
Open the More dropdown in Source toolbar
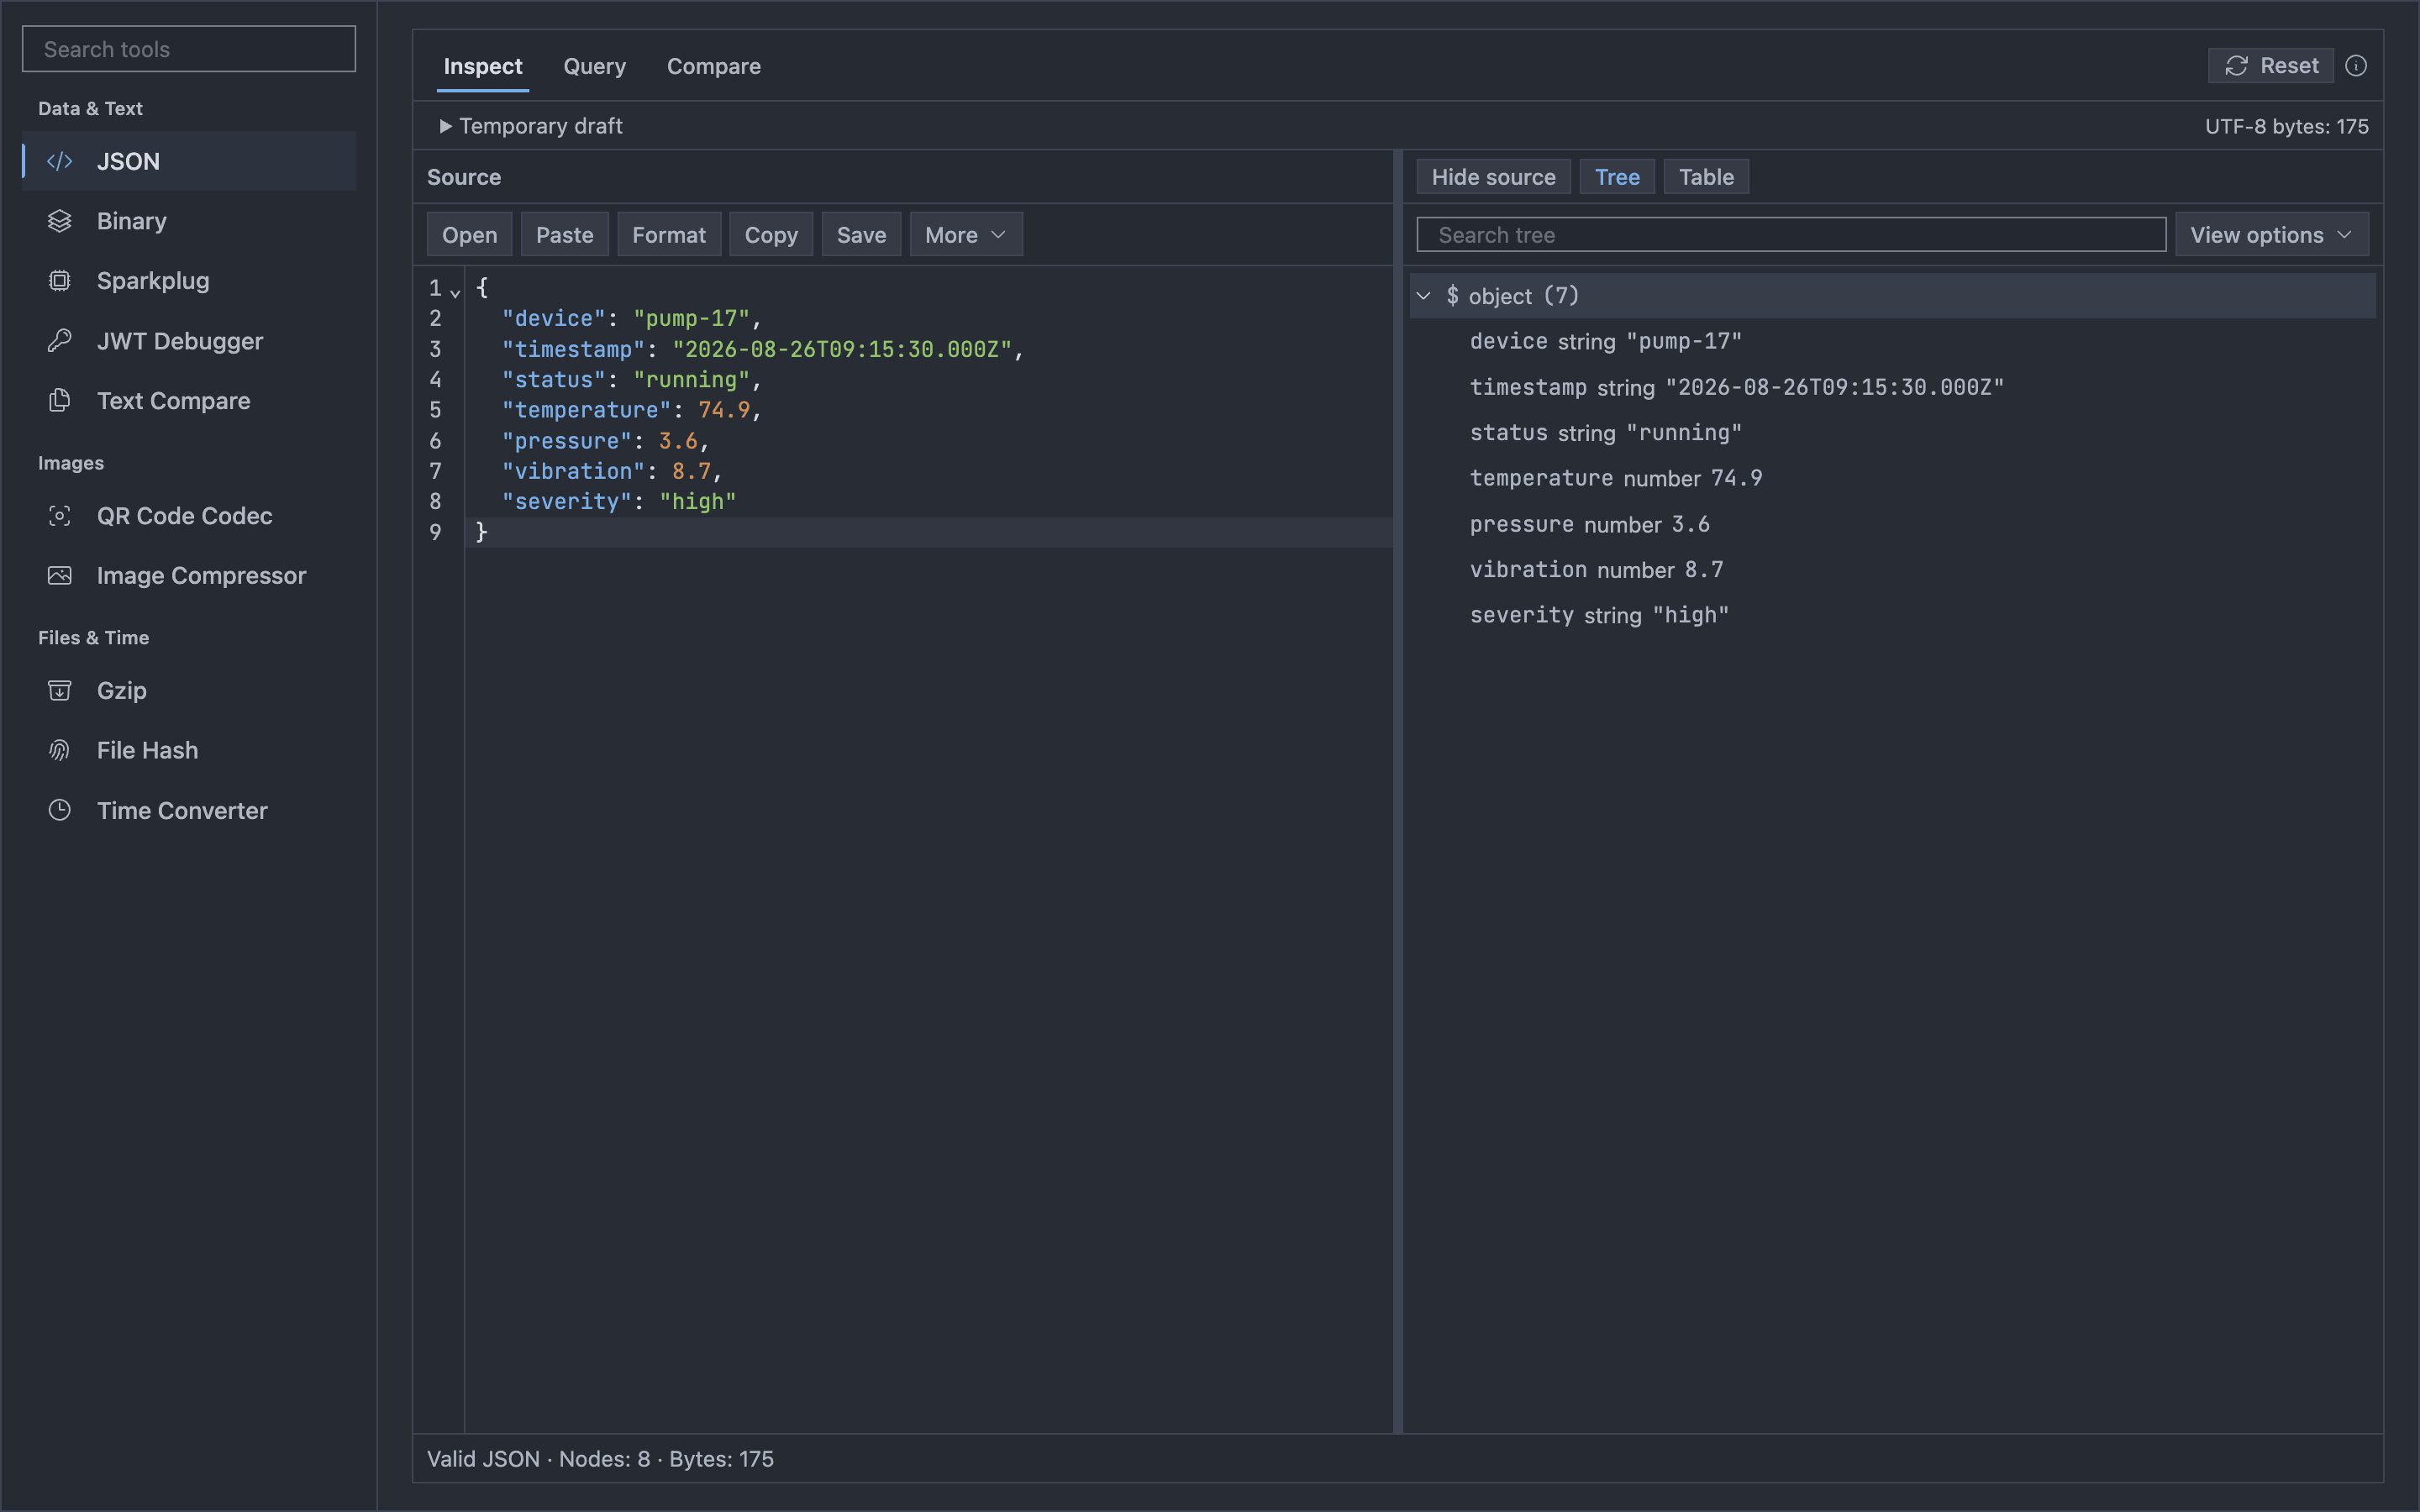[965, 235]
